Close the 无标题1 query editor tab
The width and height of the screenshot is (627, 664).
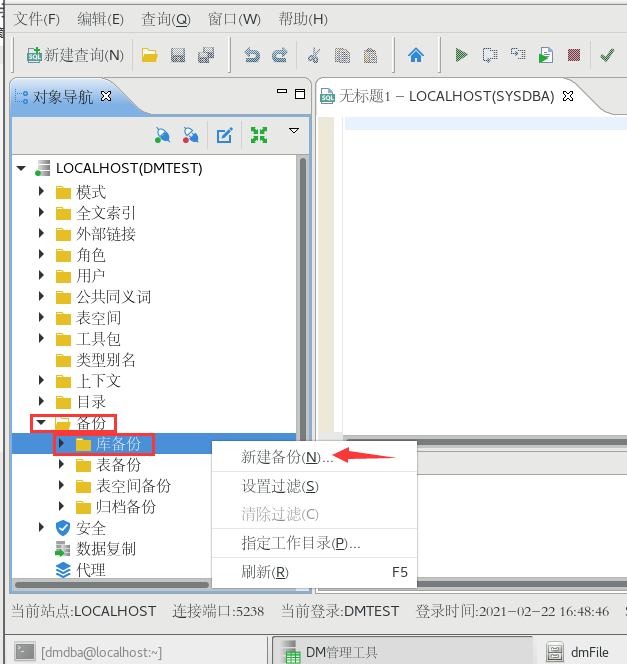[x=568, y=96]
